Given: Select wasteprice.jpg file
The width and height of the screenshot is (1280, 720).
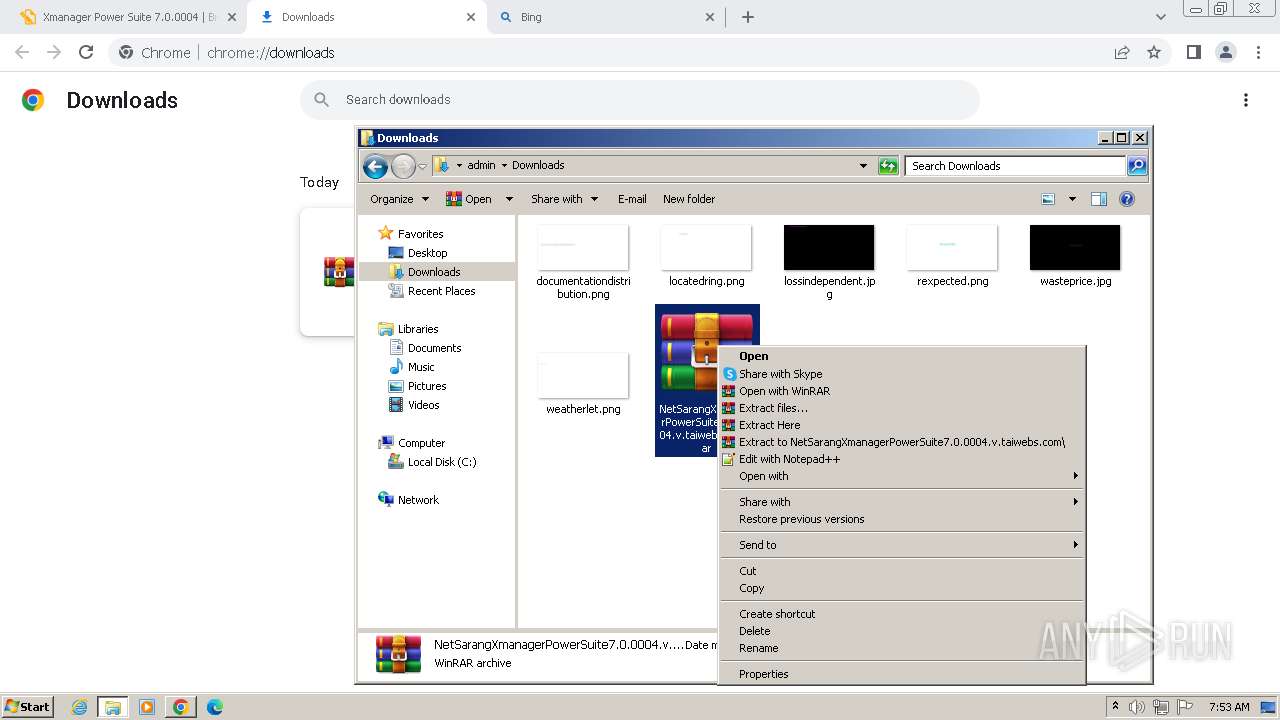Looking at the screenshot, I should click(x=1075, y=256).
